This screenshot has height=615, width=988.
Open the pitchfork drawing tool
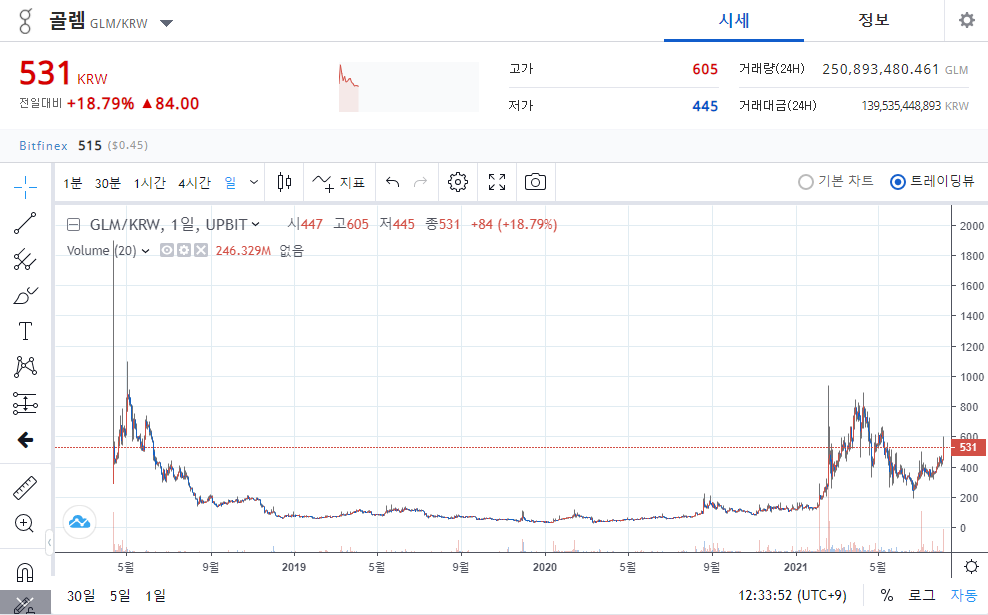(25, 259)
